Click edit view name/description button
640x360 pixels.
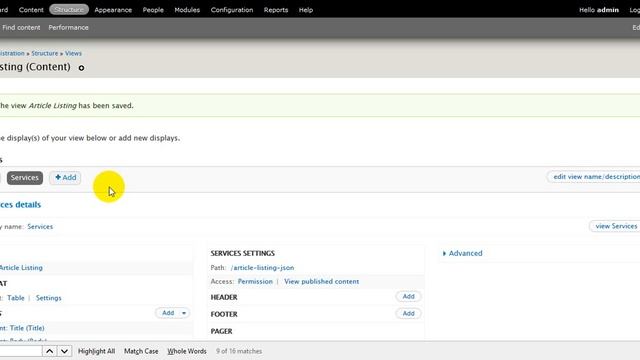click(x=594, y=177)
